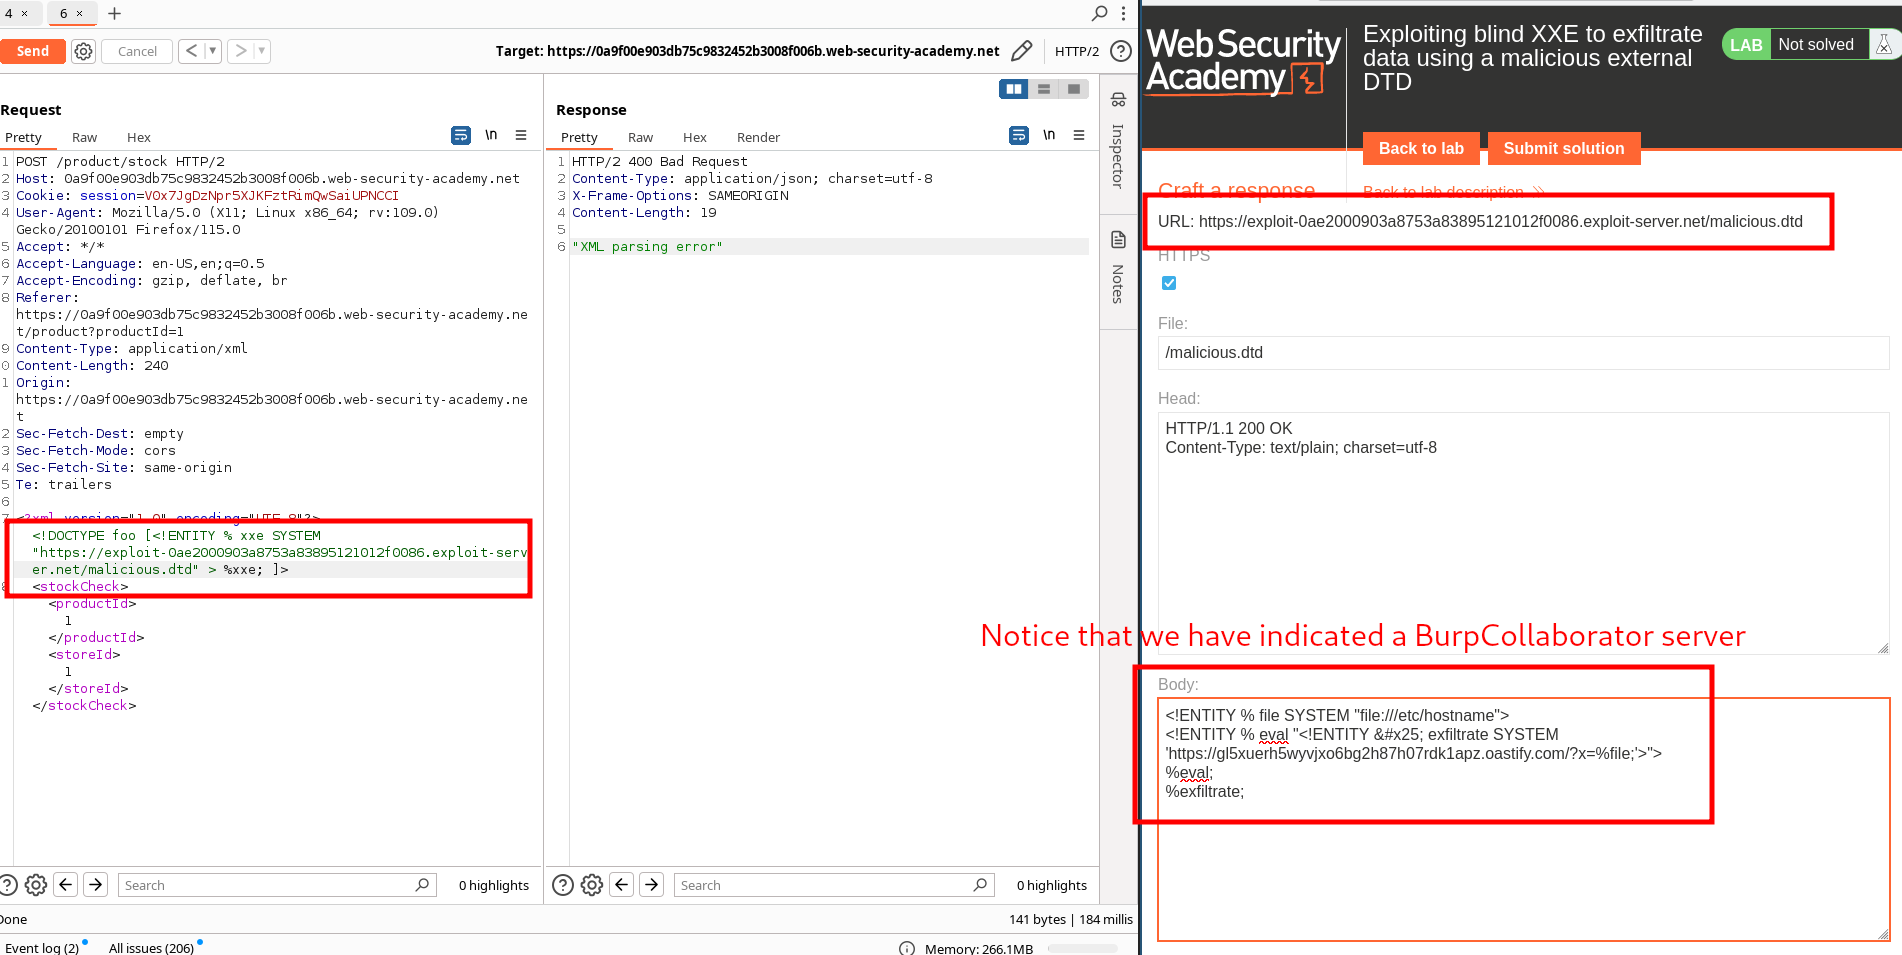Edit target with pencil icon
This screenshot has width=1902, height=955.
(x=1021, y=51)
